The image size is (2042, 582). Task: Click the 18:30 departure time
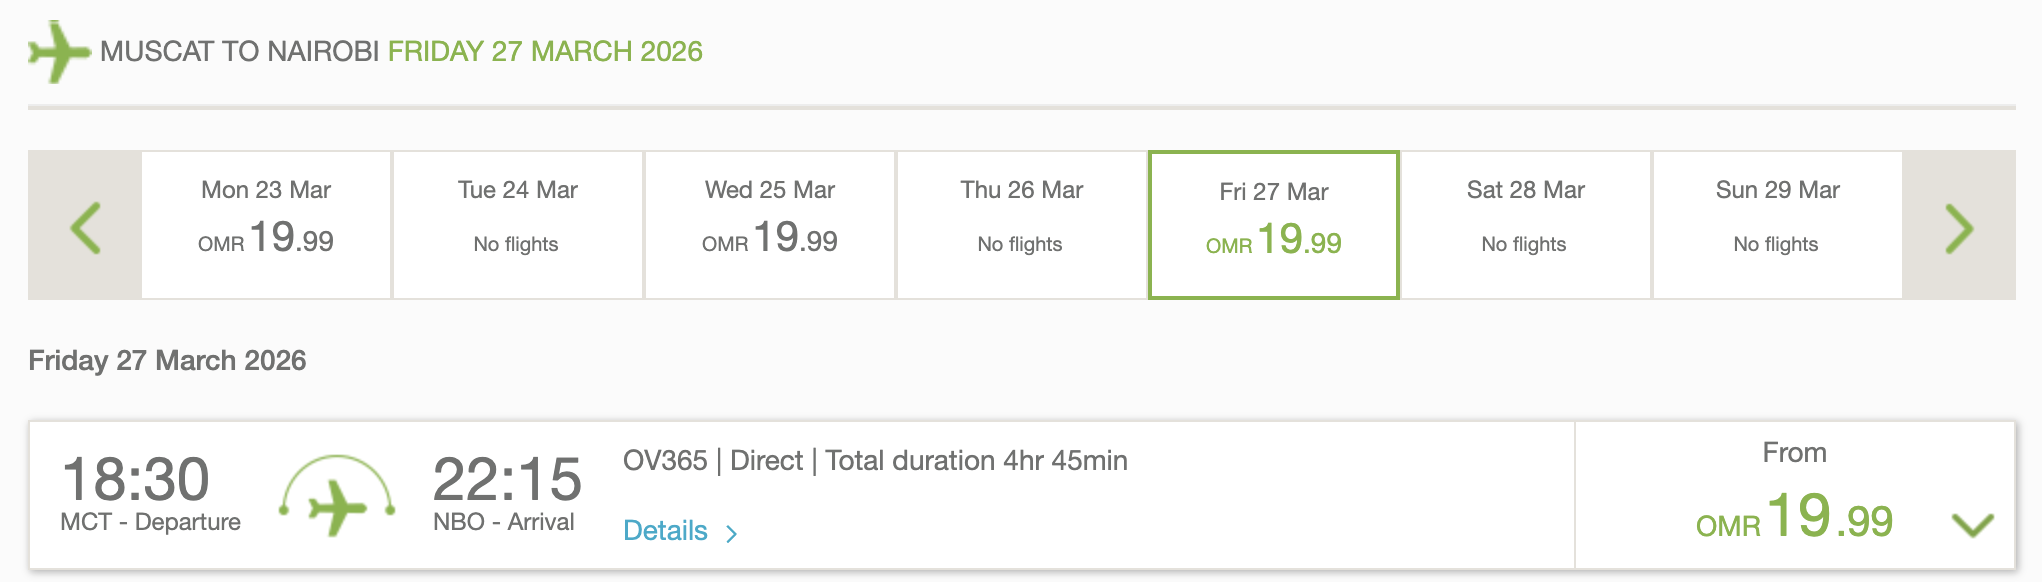pyautogui.click(x=136, y=479)
